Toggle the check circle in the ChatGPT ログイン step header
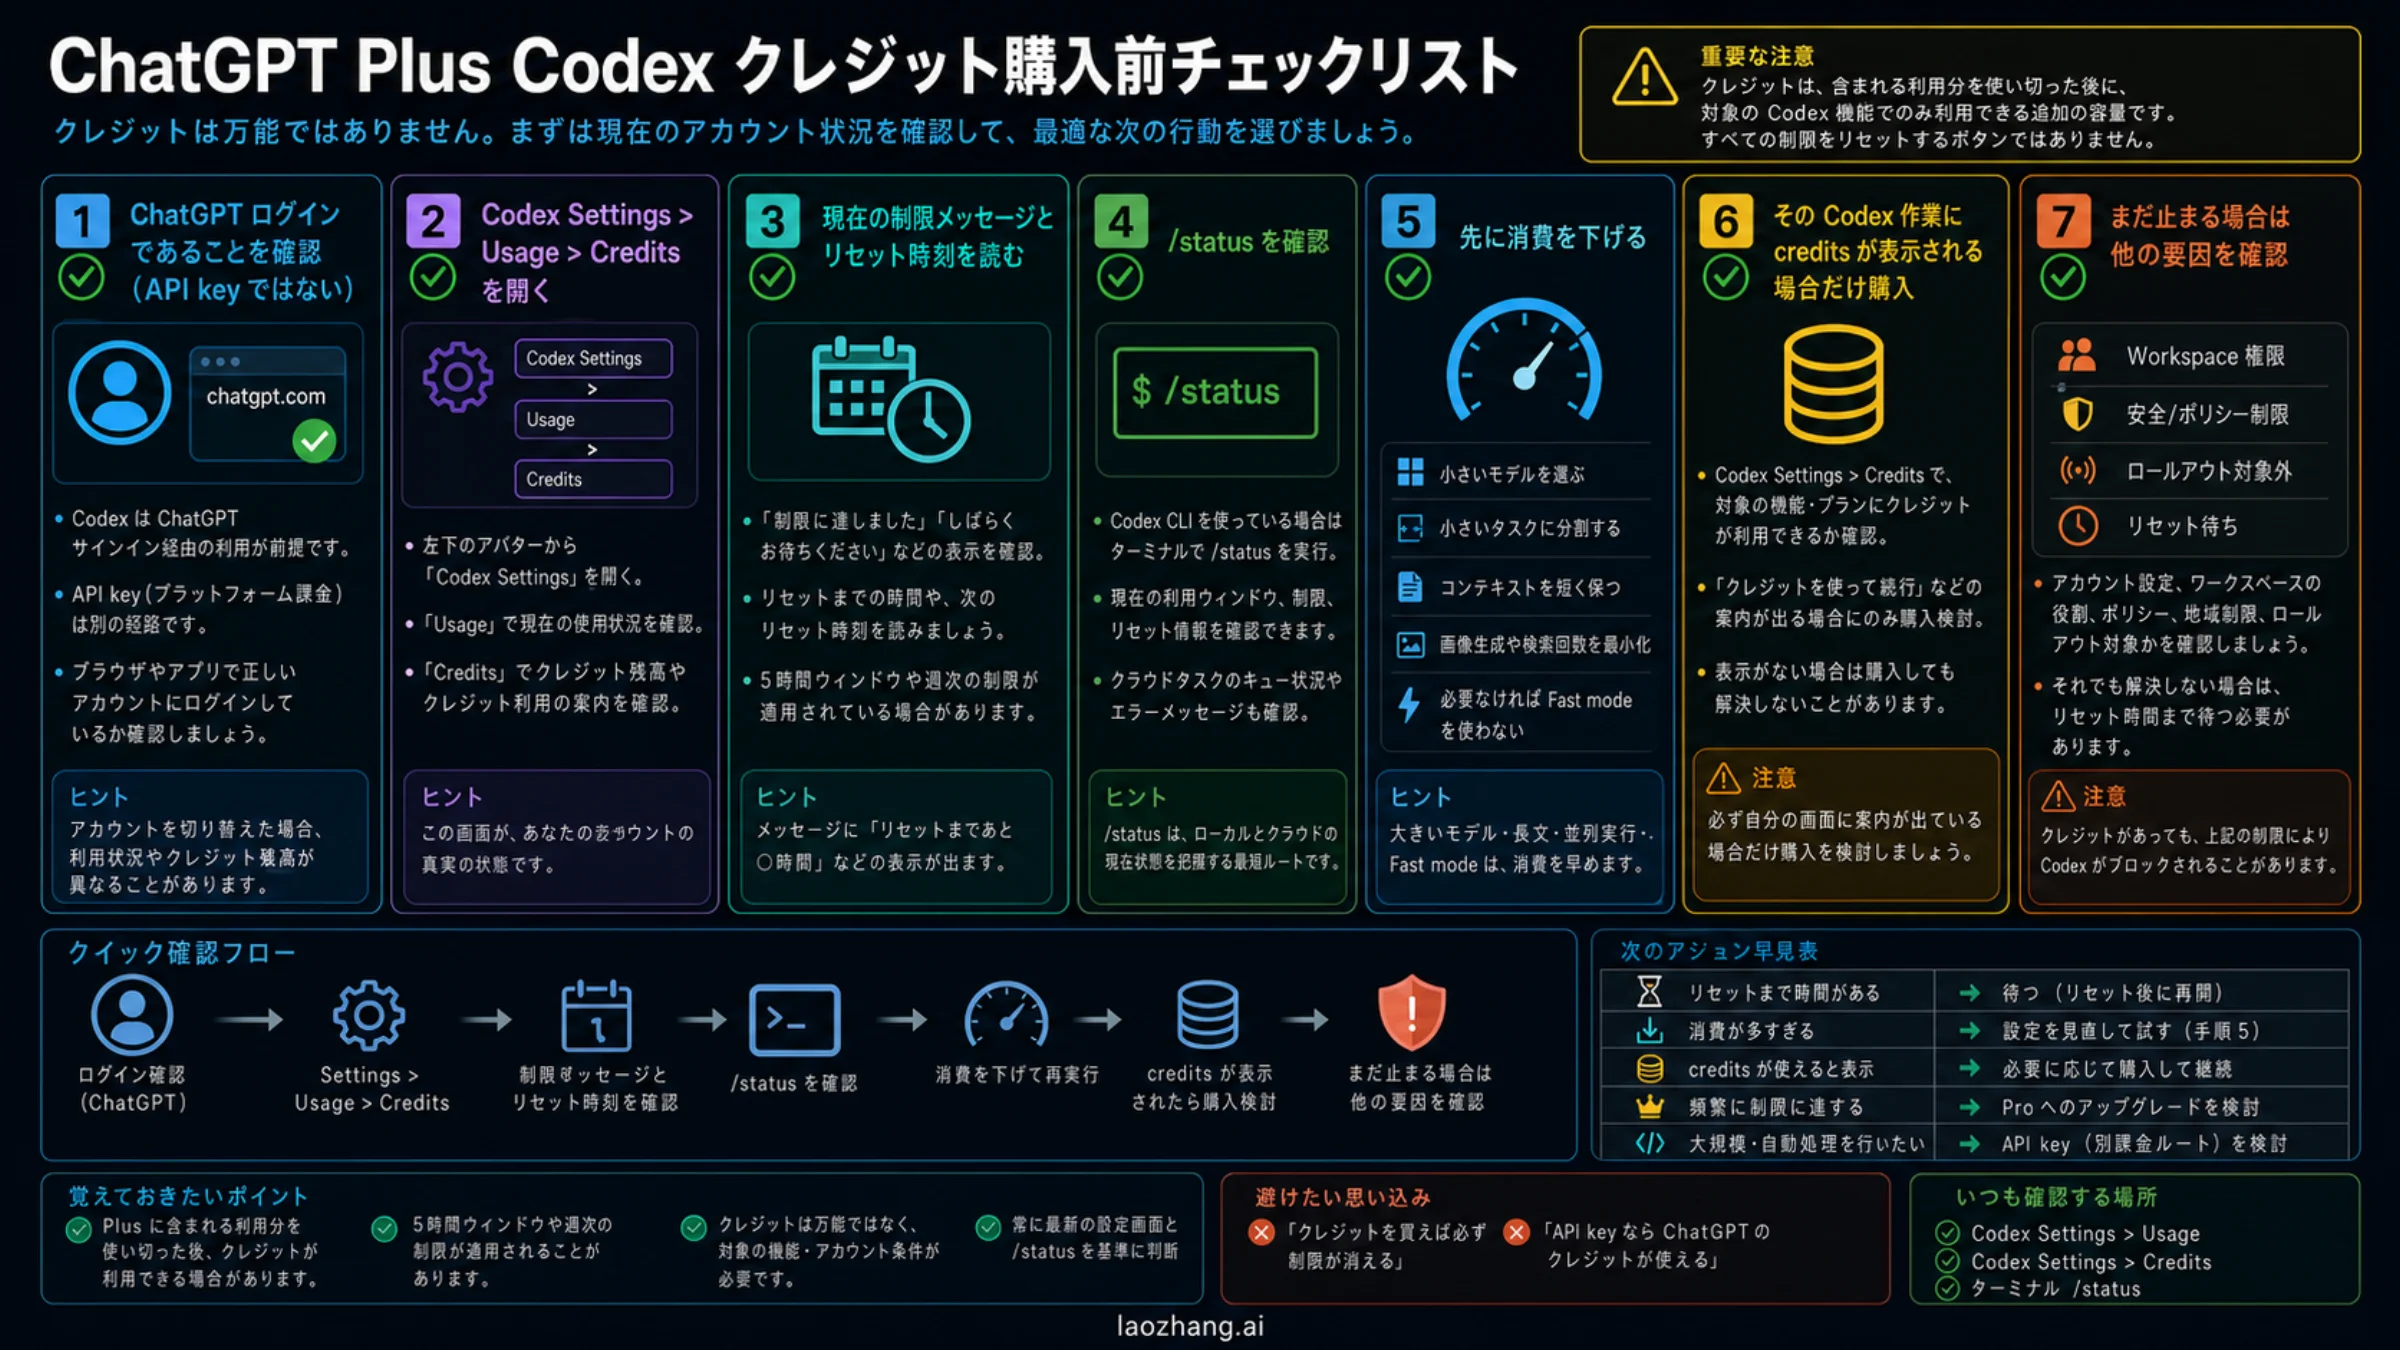The height and width of the screenshot is (1350, 2400). pyautogui.click(x=81, y=276)
